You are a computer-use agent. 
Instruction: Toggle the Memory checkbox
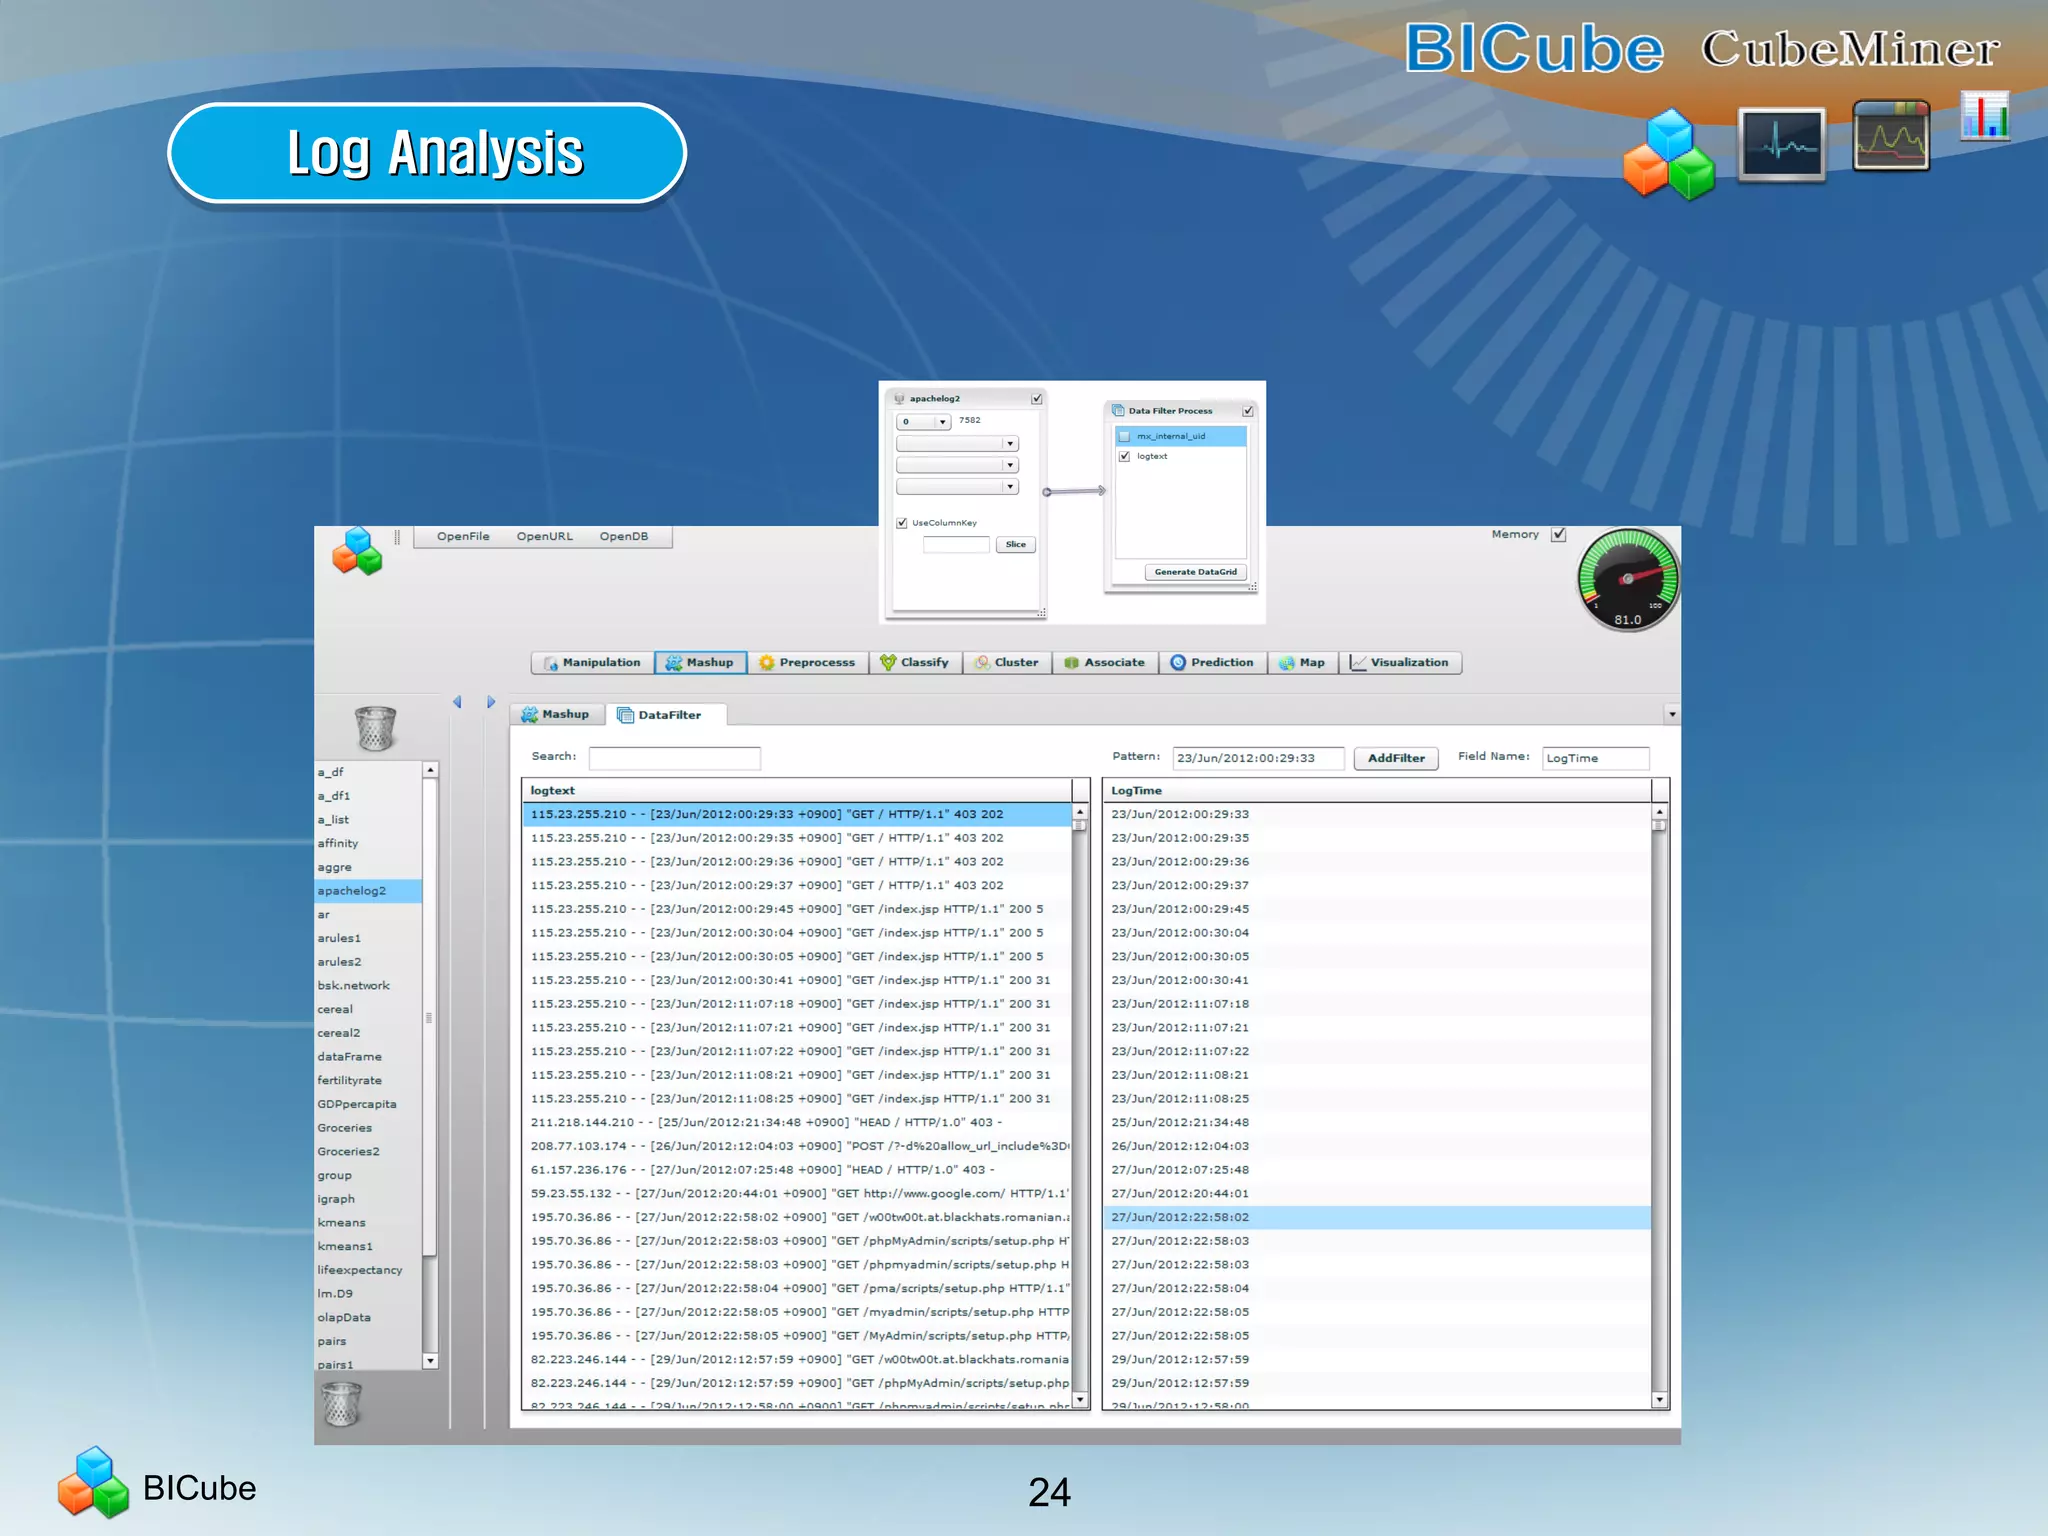click(x=1558, y=534)
